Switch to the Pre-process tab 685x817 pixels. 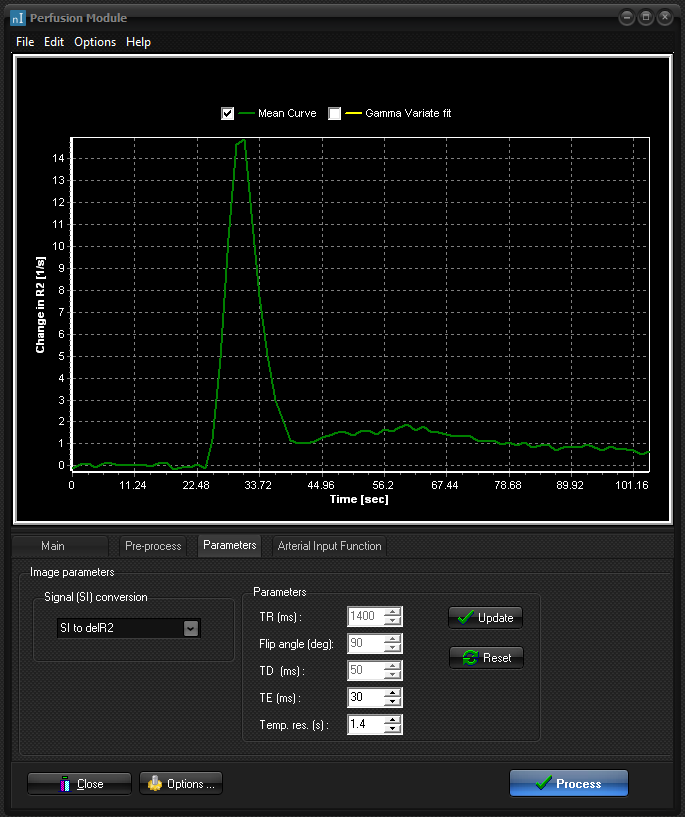(153, 546)
